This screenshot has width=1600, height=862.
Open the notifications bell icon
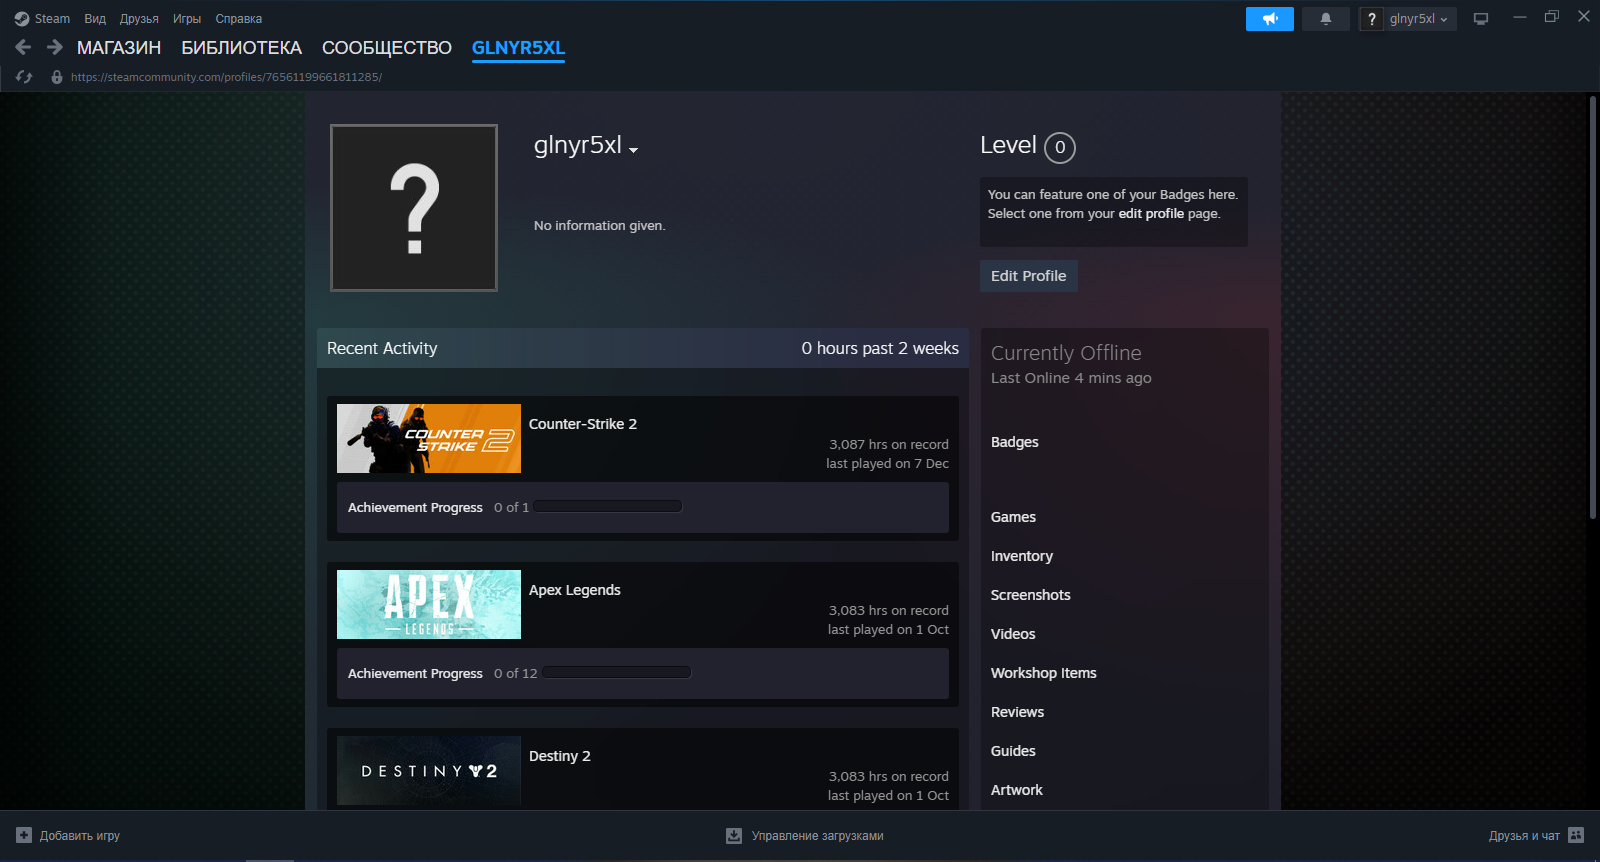(x=1326, y=19)
